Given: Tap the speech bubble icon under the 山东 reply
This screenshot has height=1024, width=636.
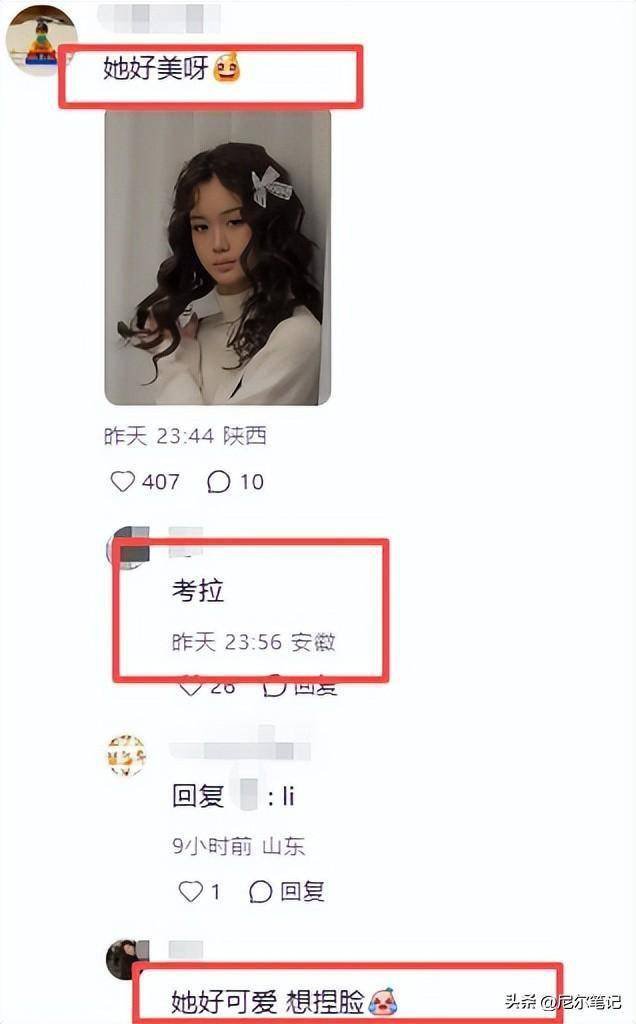Looking at the screenshot, I should [x=261, y=891].
